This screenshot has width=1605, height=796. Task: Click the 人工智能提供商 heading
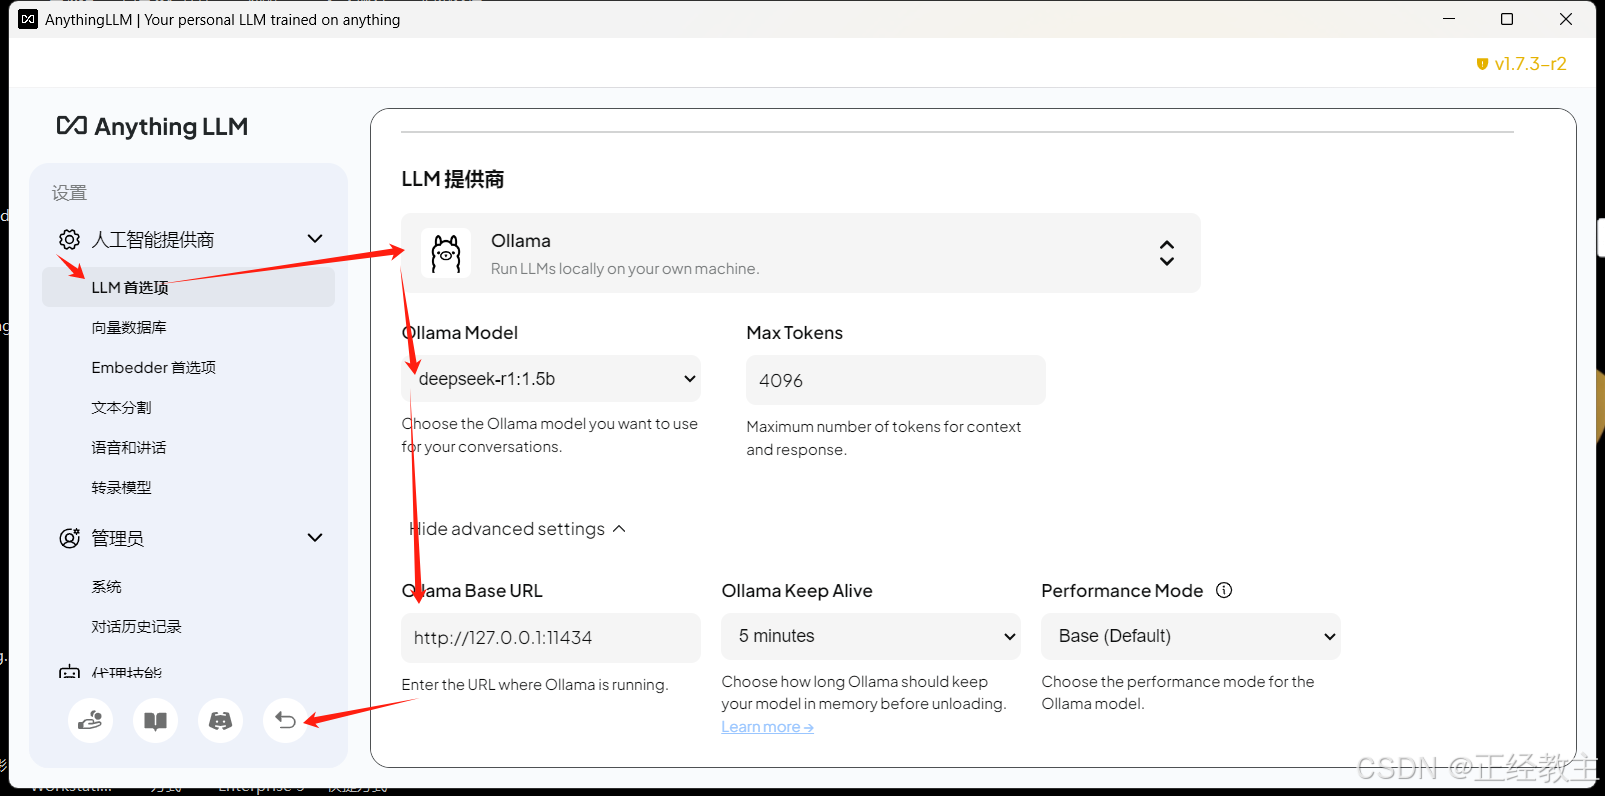(x=153, y=240)
